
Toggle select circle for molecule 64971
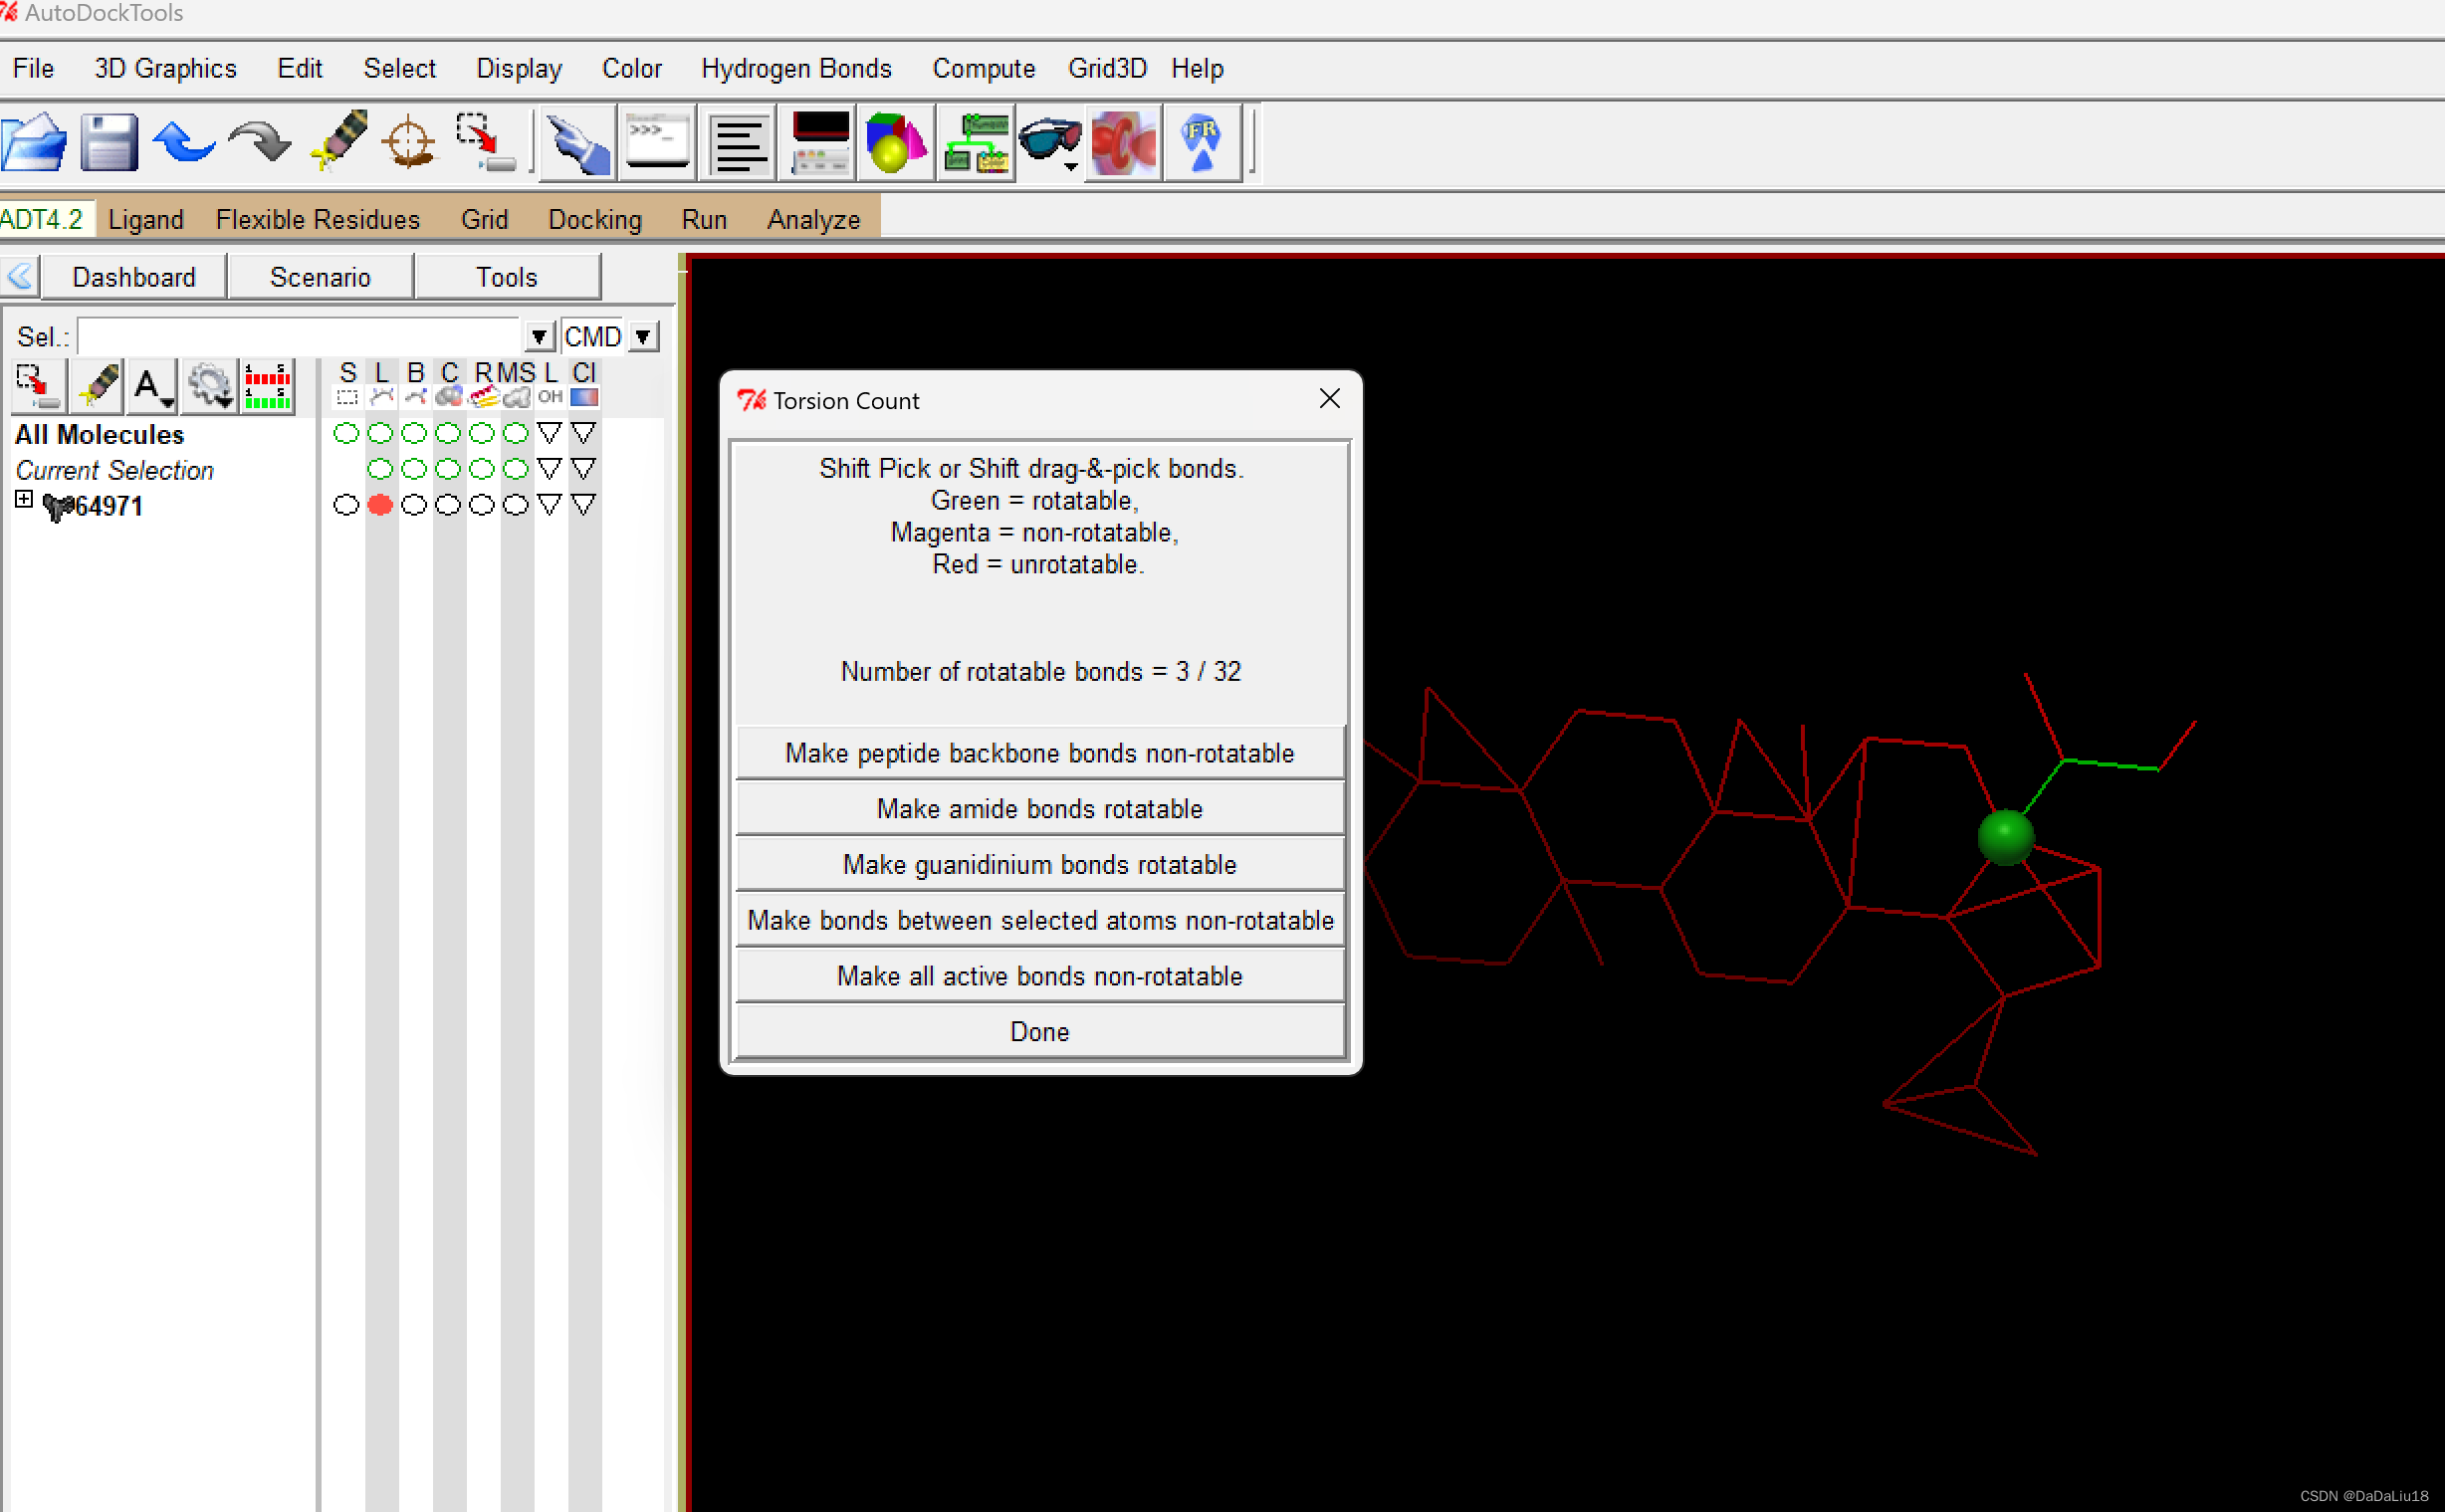346,505
